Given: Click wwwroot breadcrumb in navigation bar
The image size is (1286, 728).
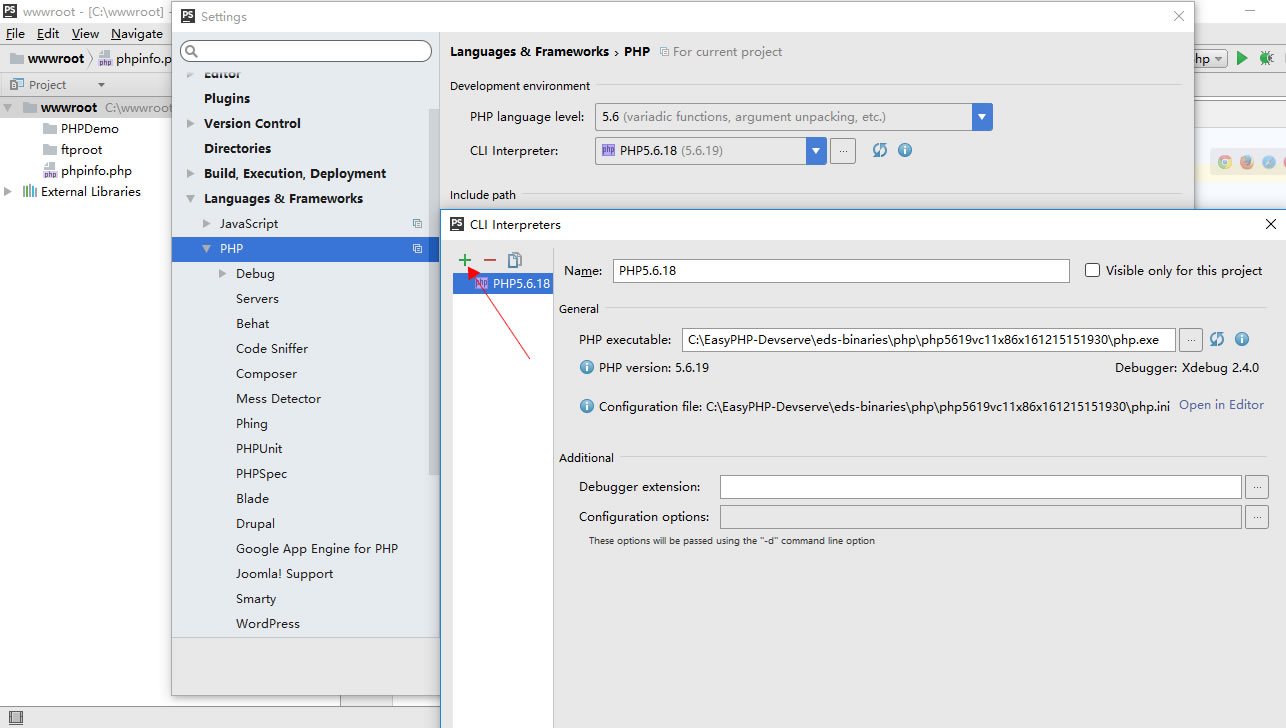Looking at the screenshot, I should pyautogui.click(x=48, y=59).
